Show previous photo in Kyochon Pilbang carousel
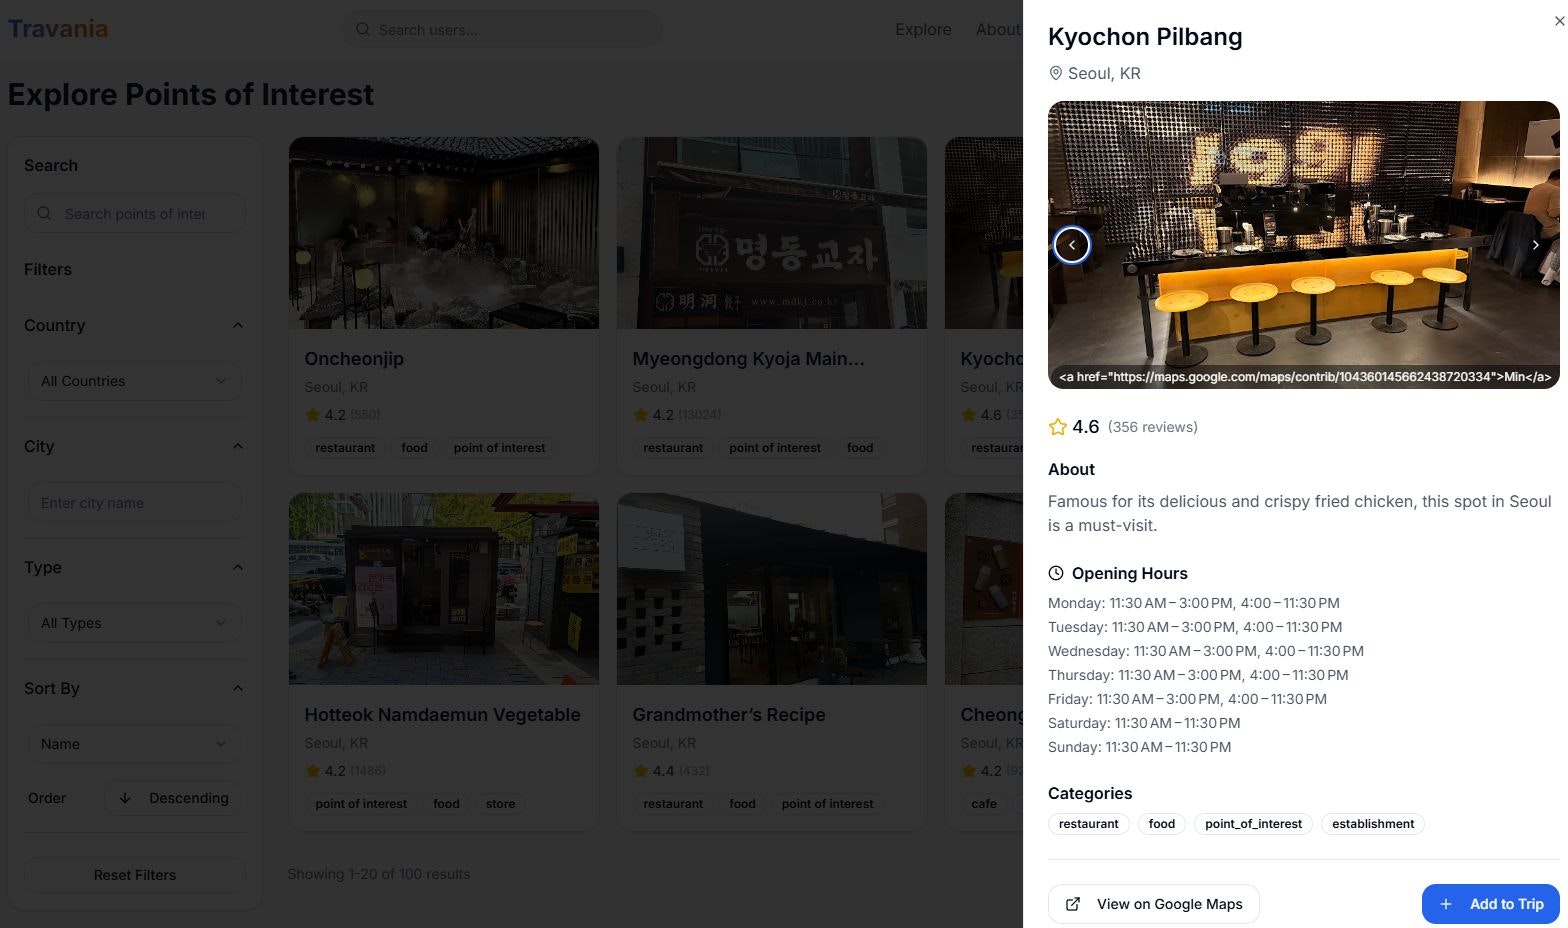 (x=1072, y=245)
